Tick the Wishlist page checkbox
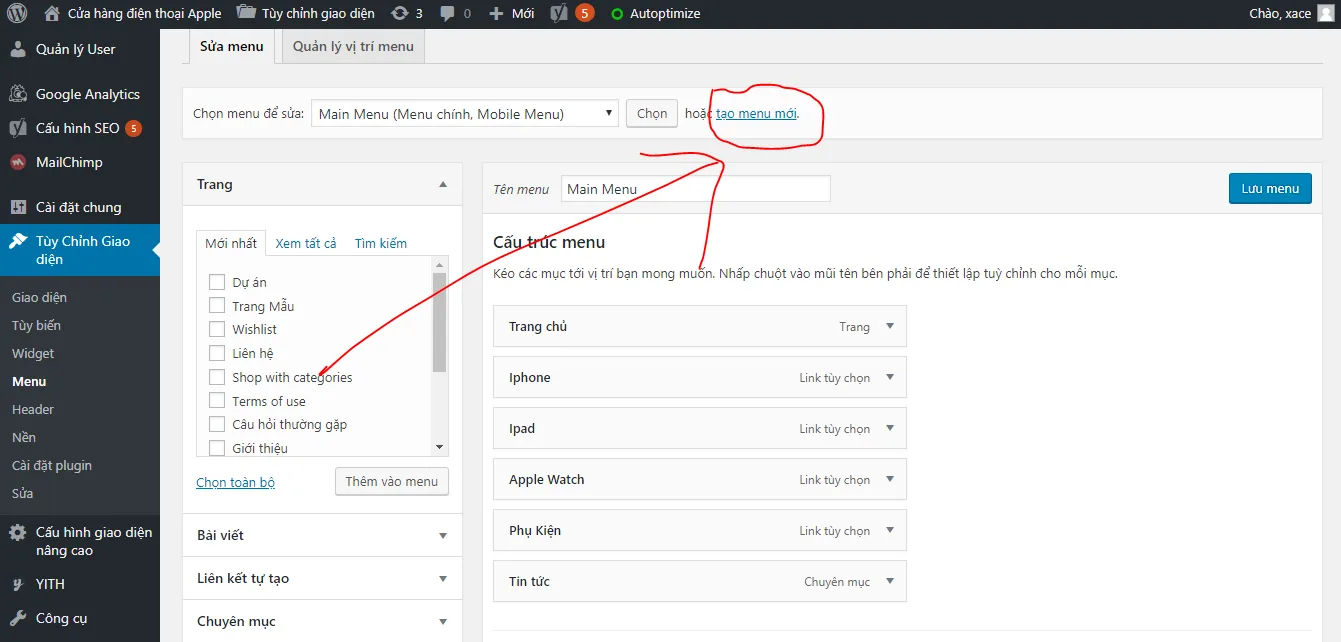The height and width of the screenshot is (642, 1341). [x=216, y=329]
